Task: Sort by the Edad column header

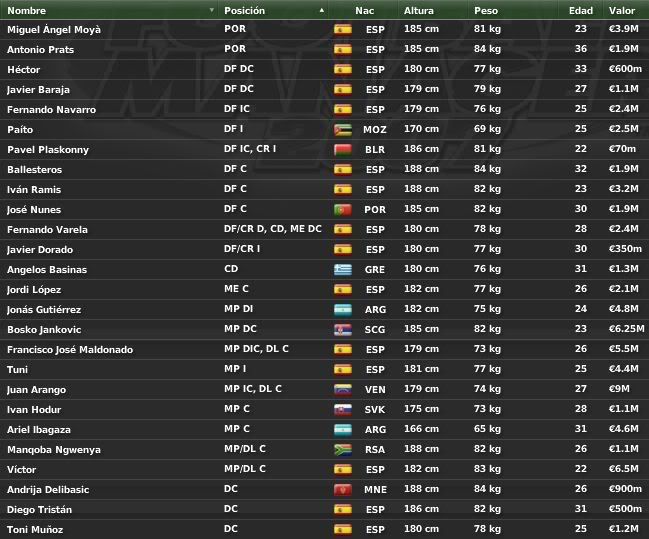Action: click(581, 10)
